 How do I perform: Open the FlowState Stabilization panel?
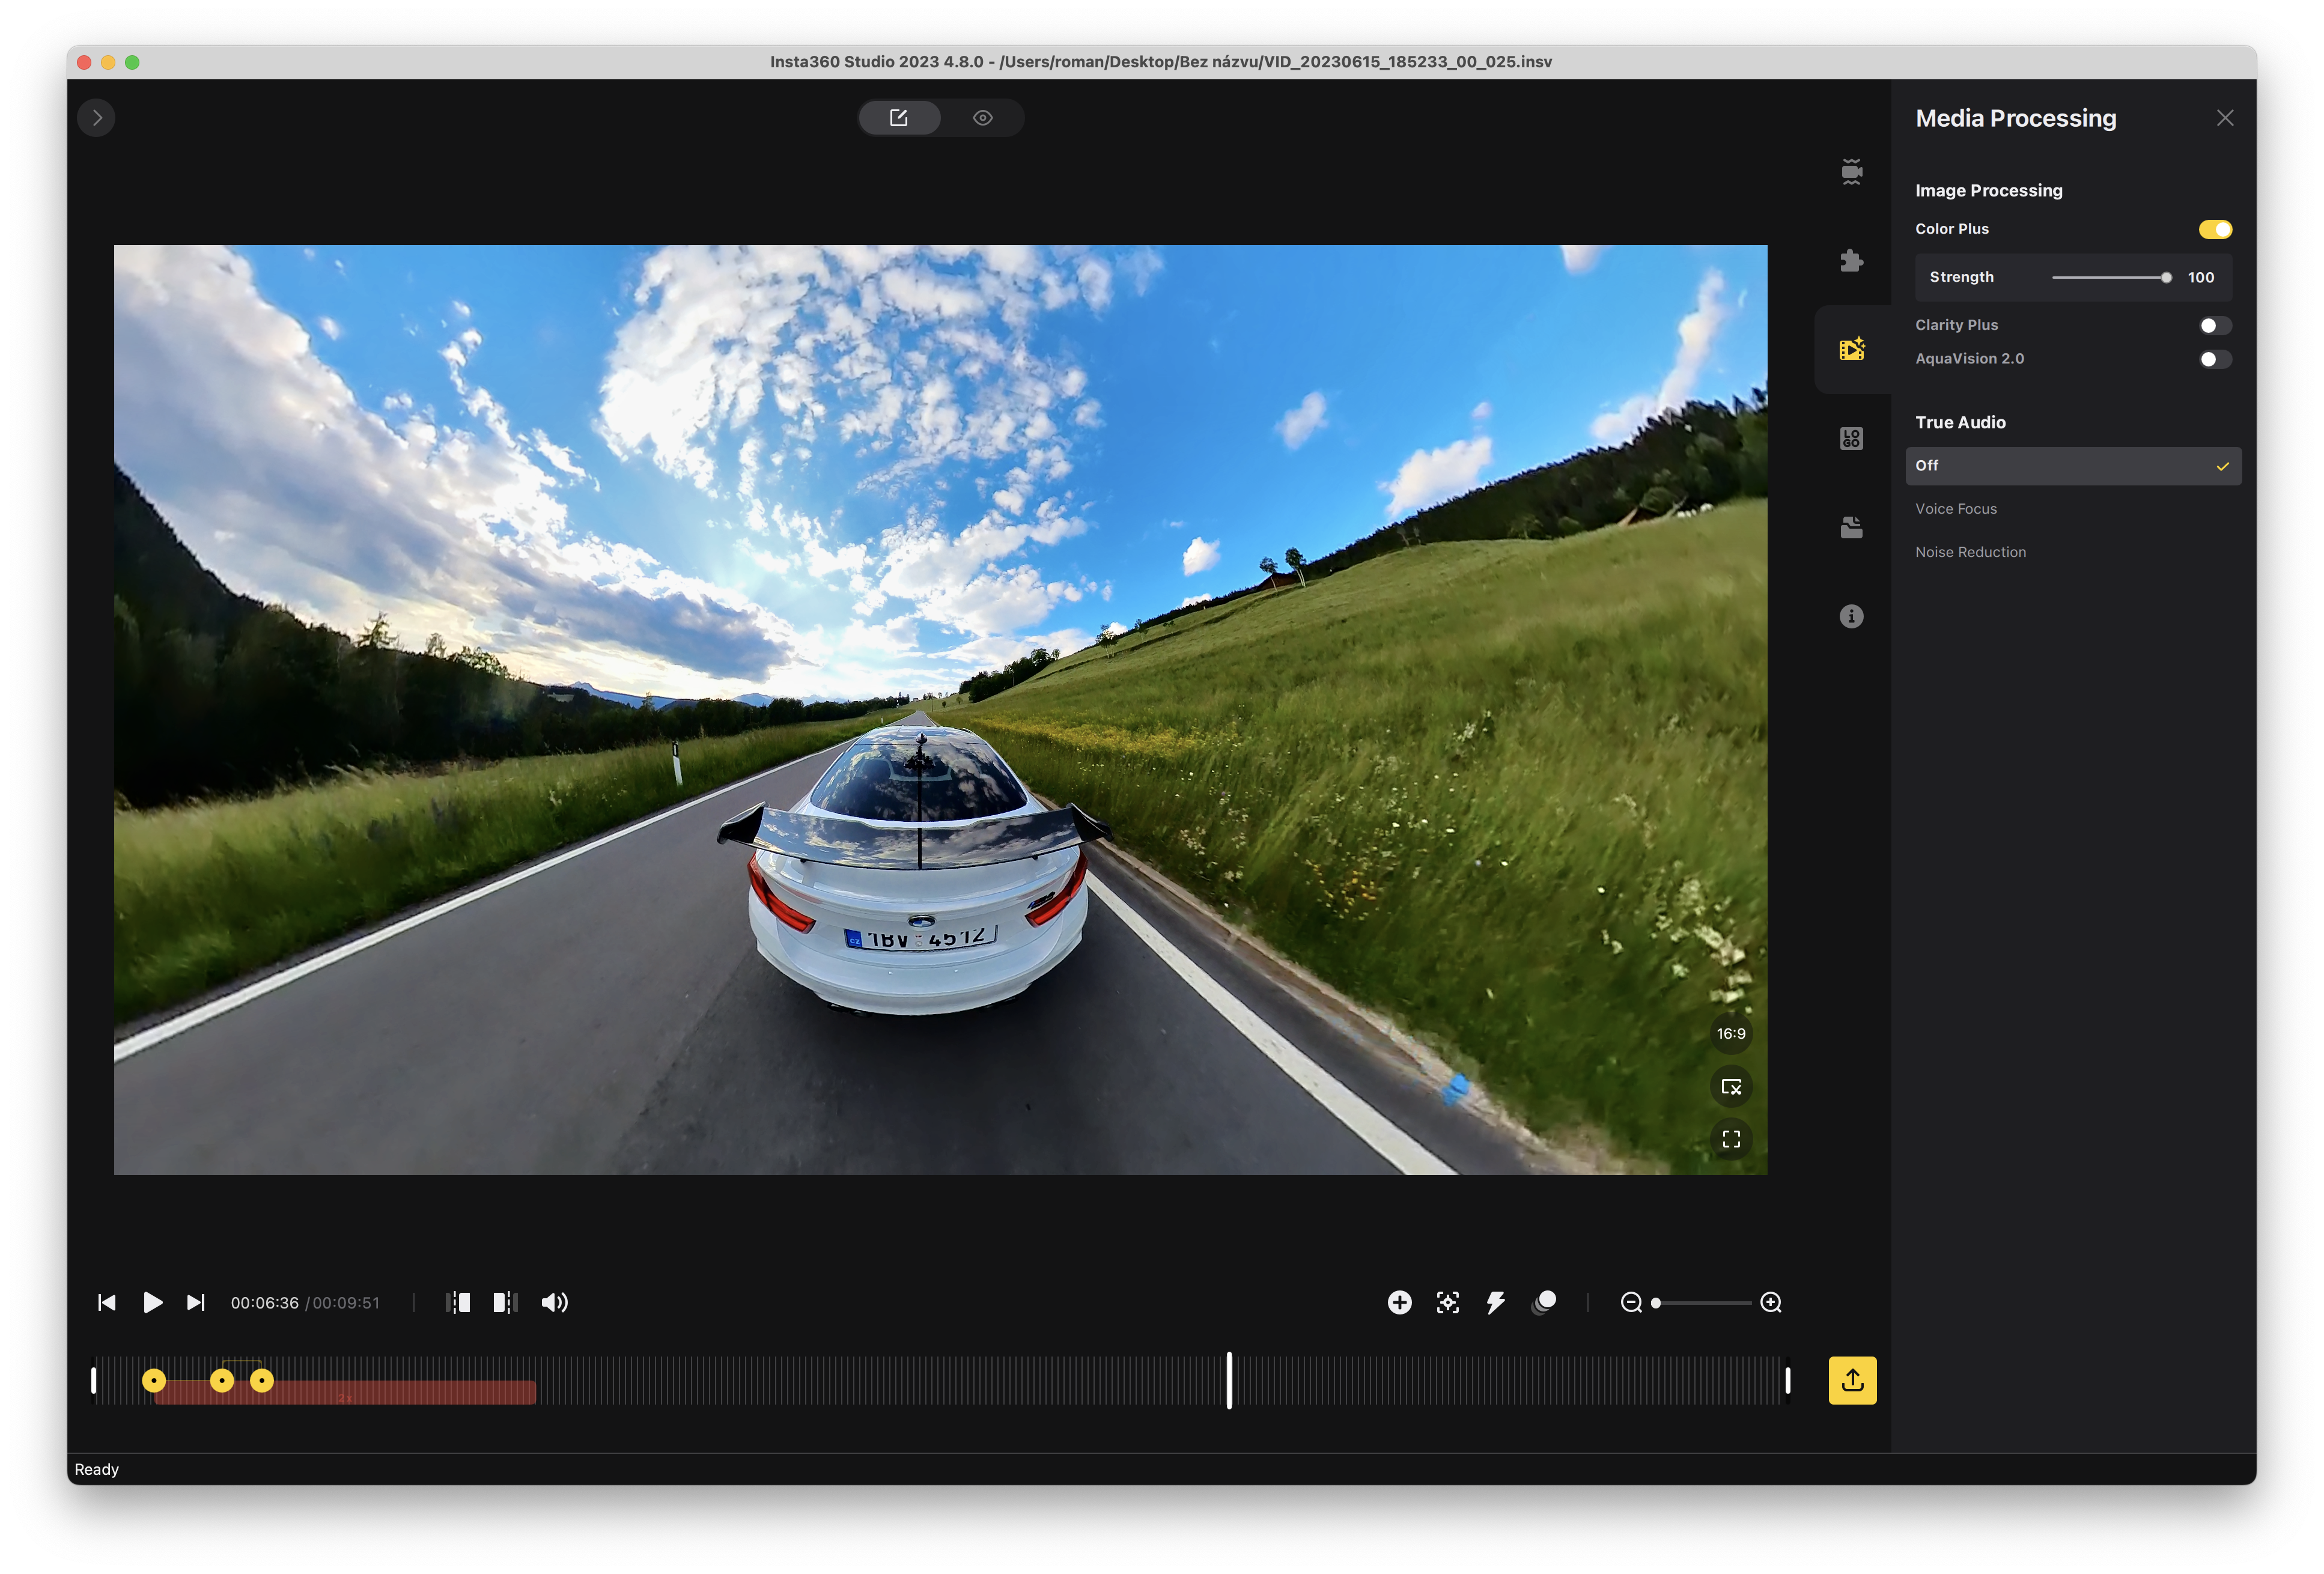[1852, 172]
